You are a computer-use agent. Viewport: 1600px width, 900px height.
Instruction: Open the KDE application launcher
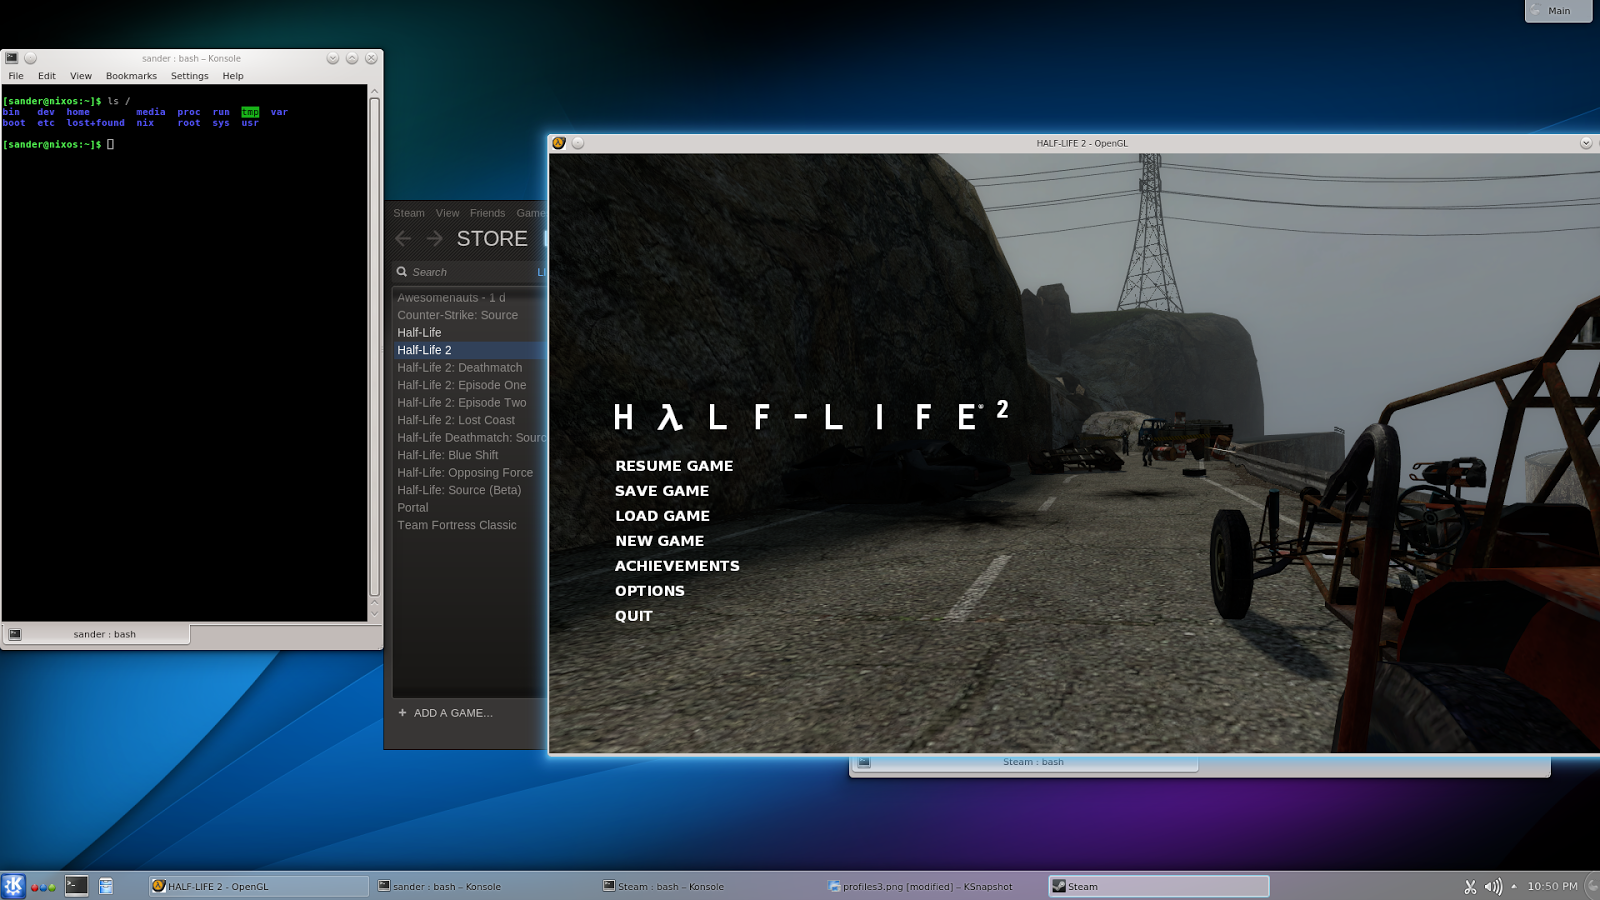pos(13,886)
